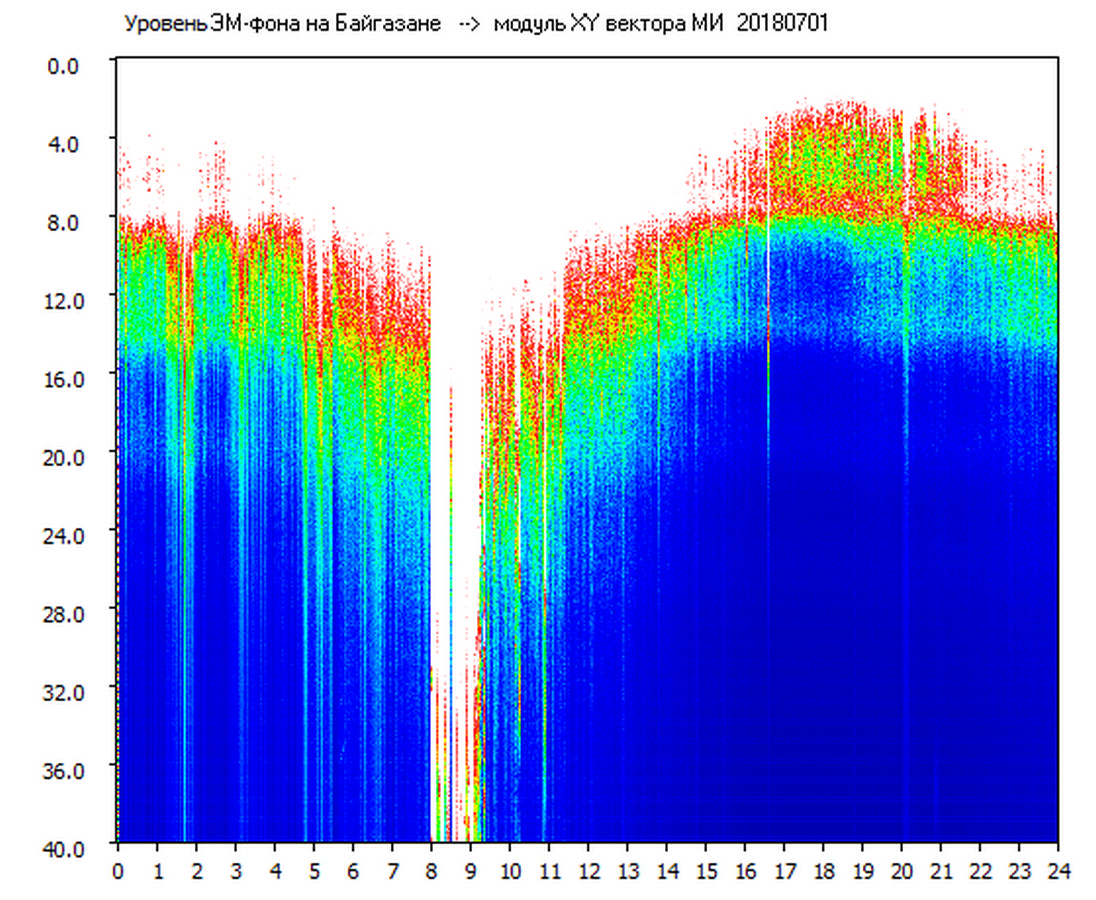Image resolution: width=1096 pixels, height=900 pixels.
Task: Click the thin light vertical line above hour 20
Action: tap(904, 400)
